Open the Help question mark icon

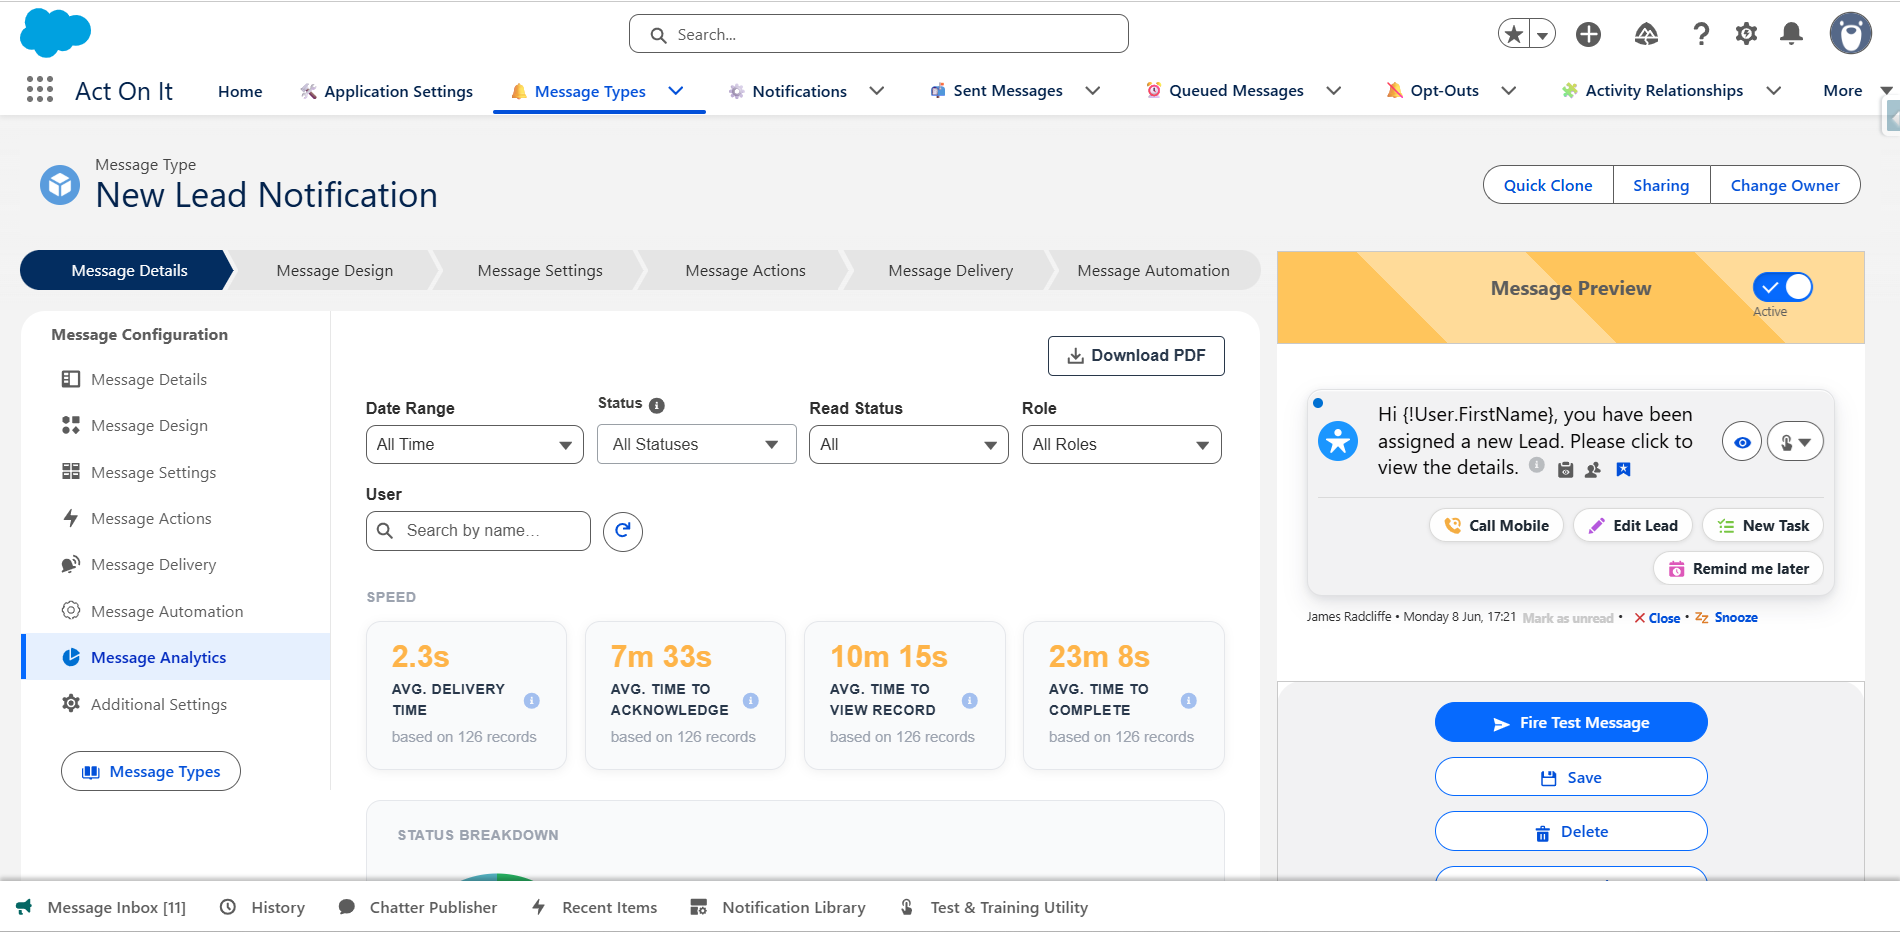[x=1701, y=34]
